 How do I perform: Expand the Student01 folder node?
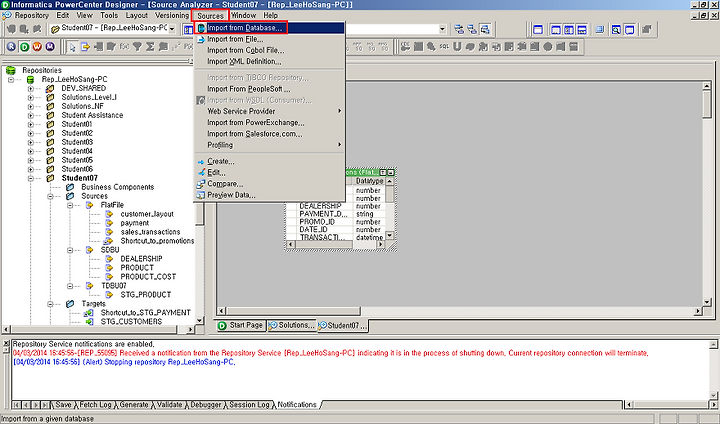coord(30,124)
